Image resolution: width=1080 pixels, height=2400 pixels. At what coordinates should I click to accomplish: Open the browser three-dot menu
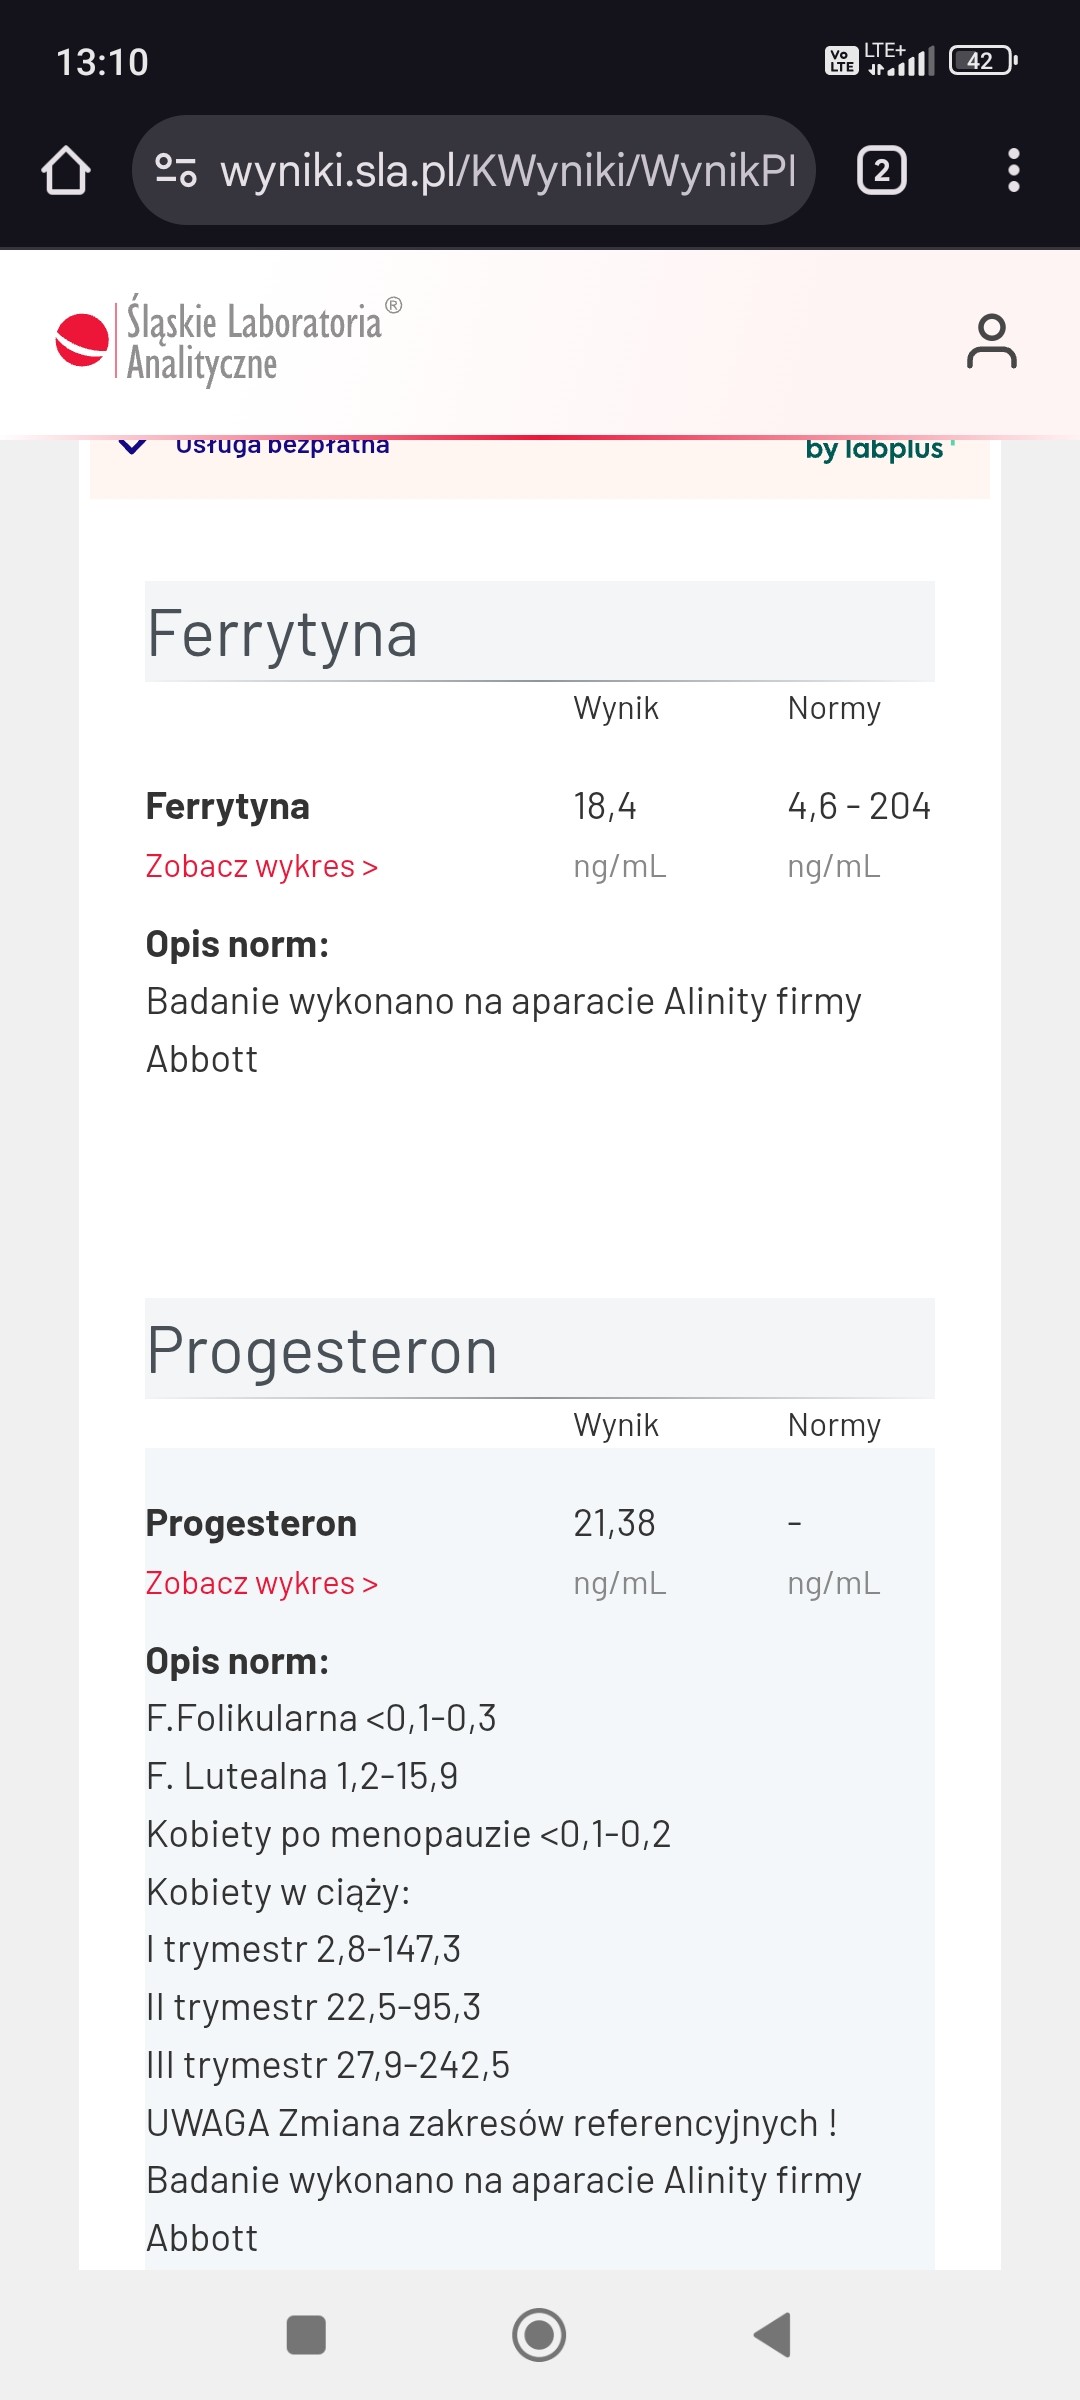[1013, 170]
